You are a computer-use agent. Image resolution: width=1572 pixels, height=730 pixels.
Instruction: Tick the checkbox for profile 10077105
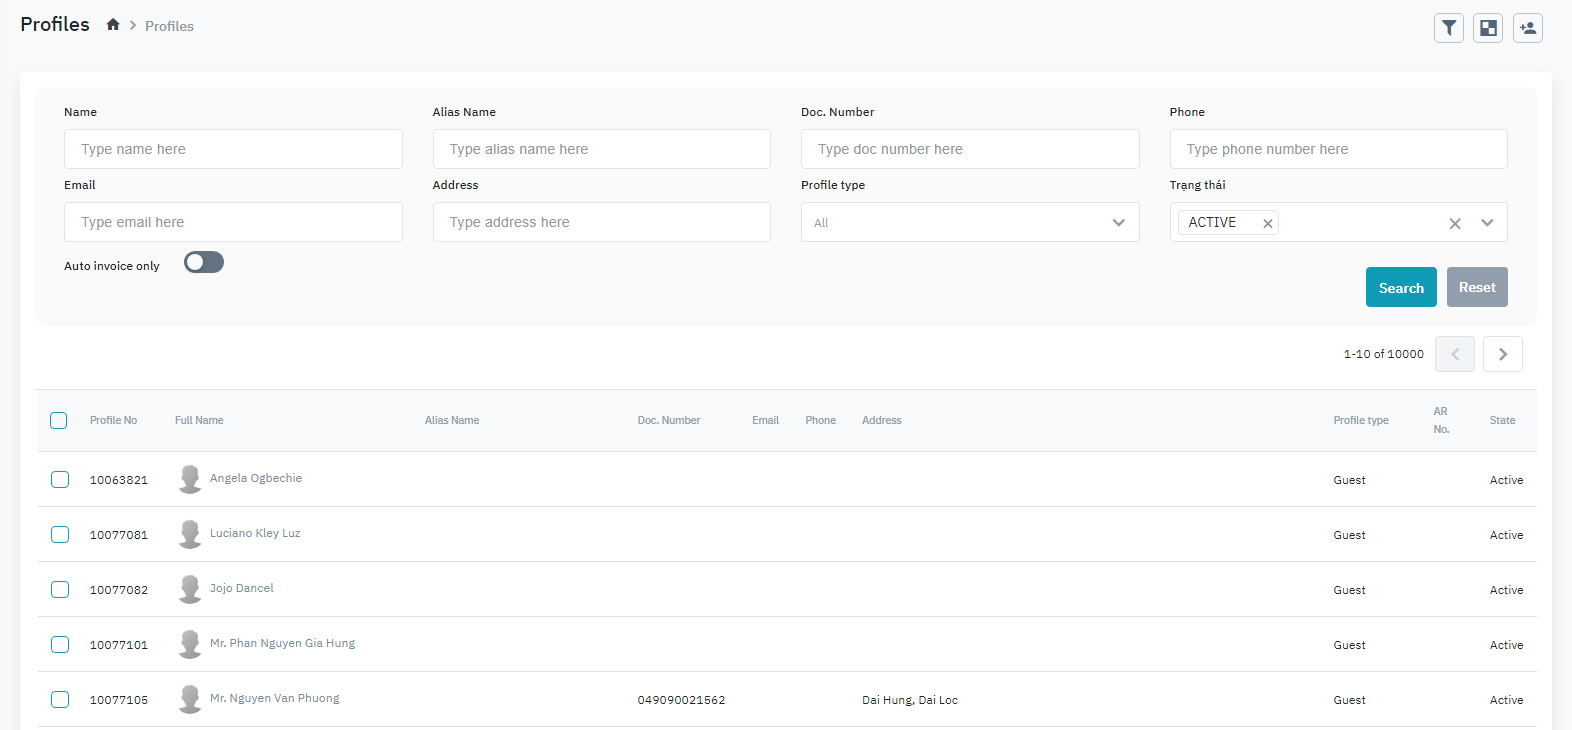coord(60,699)
